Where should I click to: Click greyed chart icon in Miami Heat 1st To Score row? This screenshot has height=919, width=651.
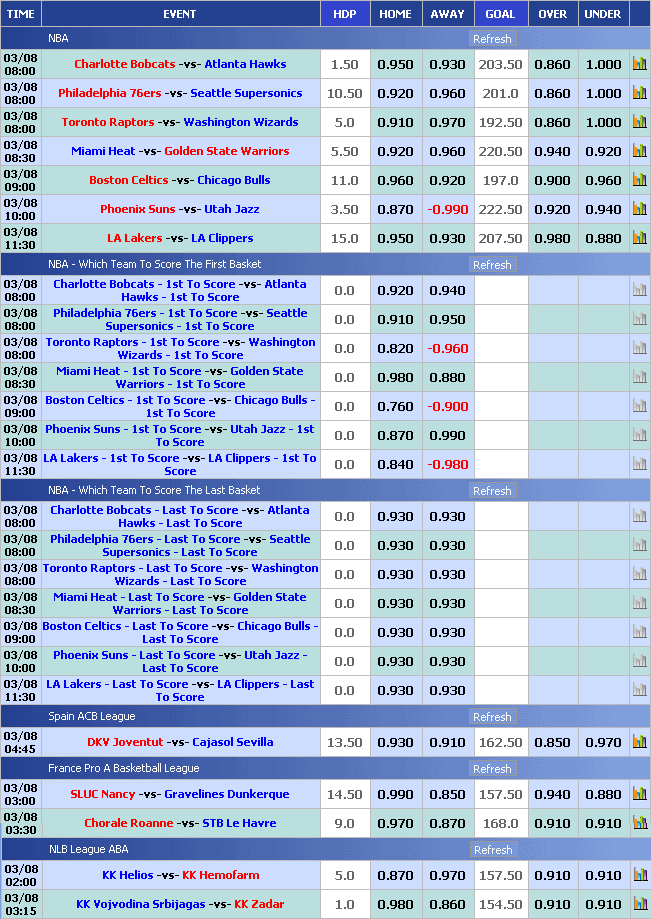point(639,377)
